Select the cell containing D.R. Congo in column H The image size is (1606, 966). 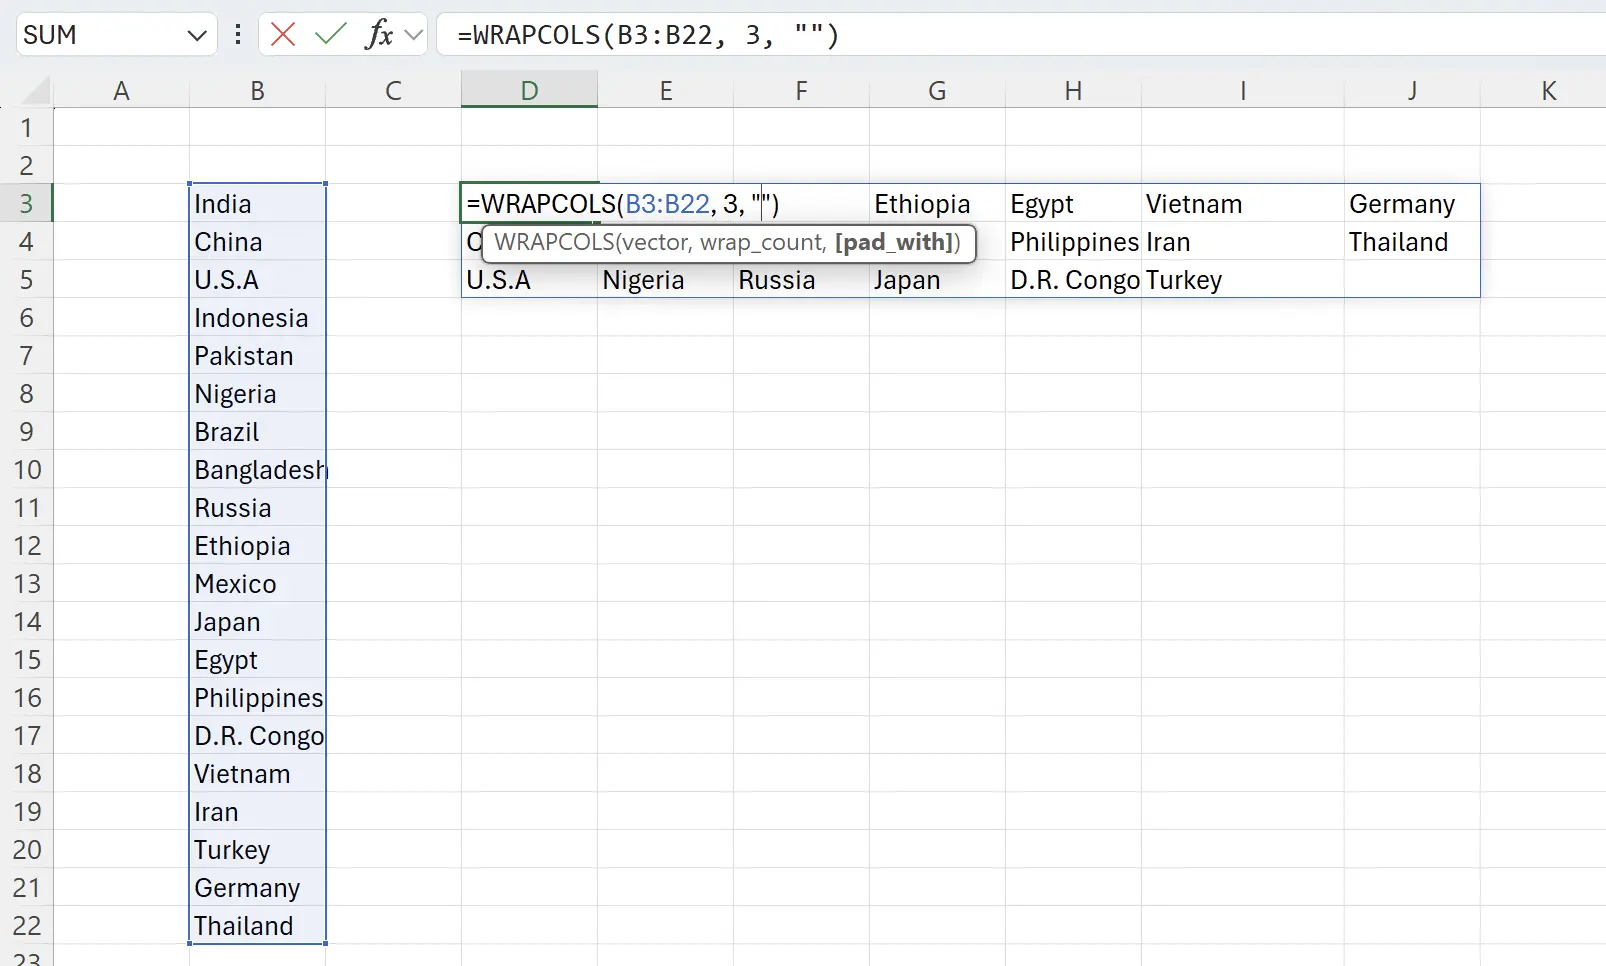click(1073, 280)
